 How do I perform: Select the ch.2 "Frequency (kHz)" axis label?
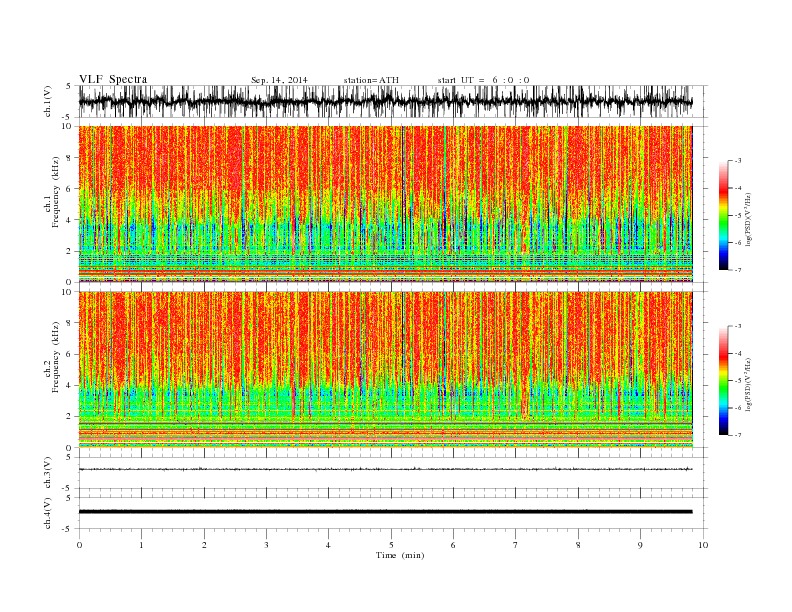(x=55, y=358)
